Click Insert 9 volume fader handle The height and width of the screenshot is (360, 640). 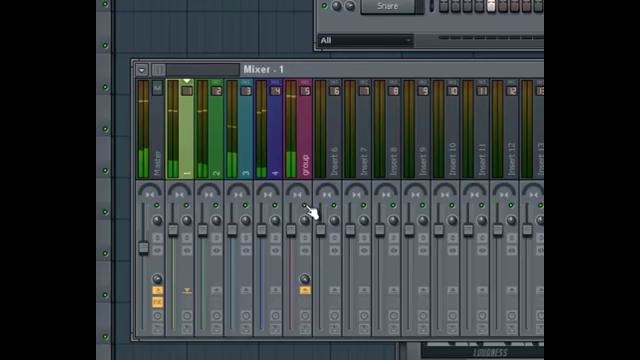[x=409, y=230]
